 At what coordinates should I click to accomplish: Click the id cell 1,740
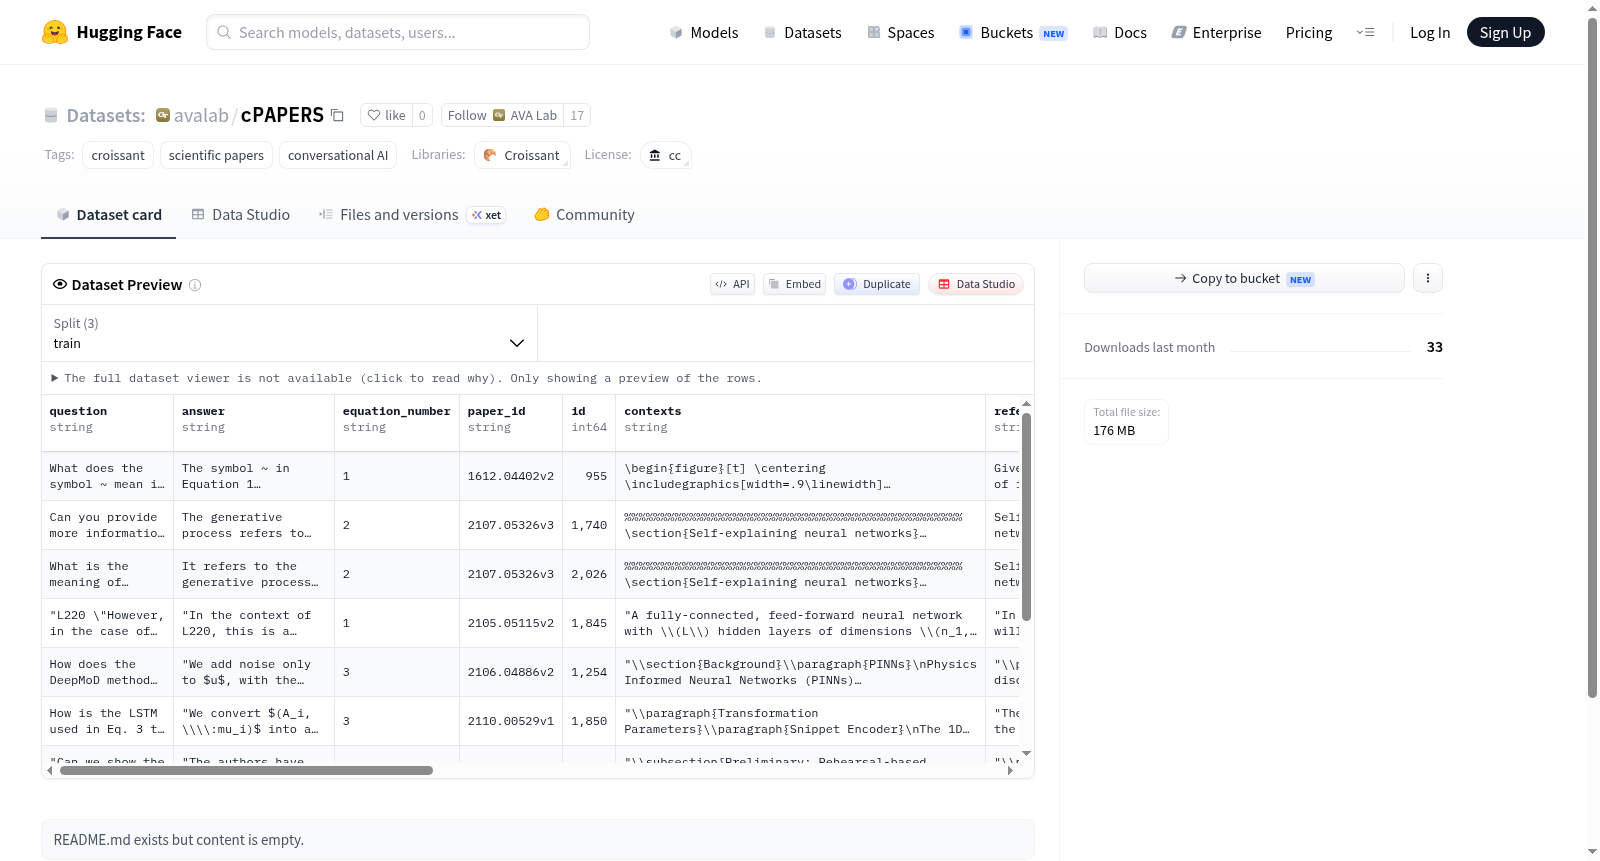589,525
